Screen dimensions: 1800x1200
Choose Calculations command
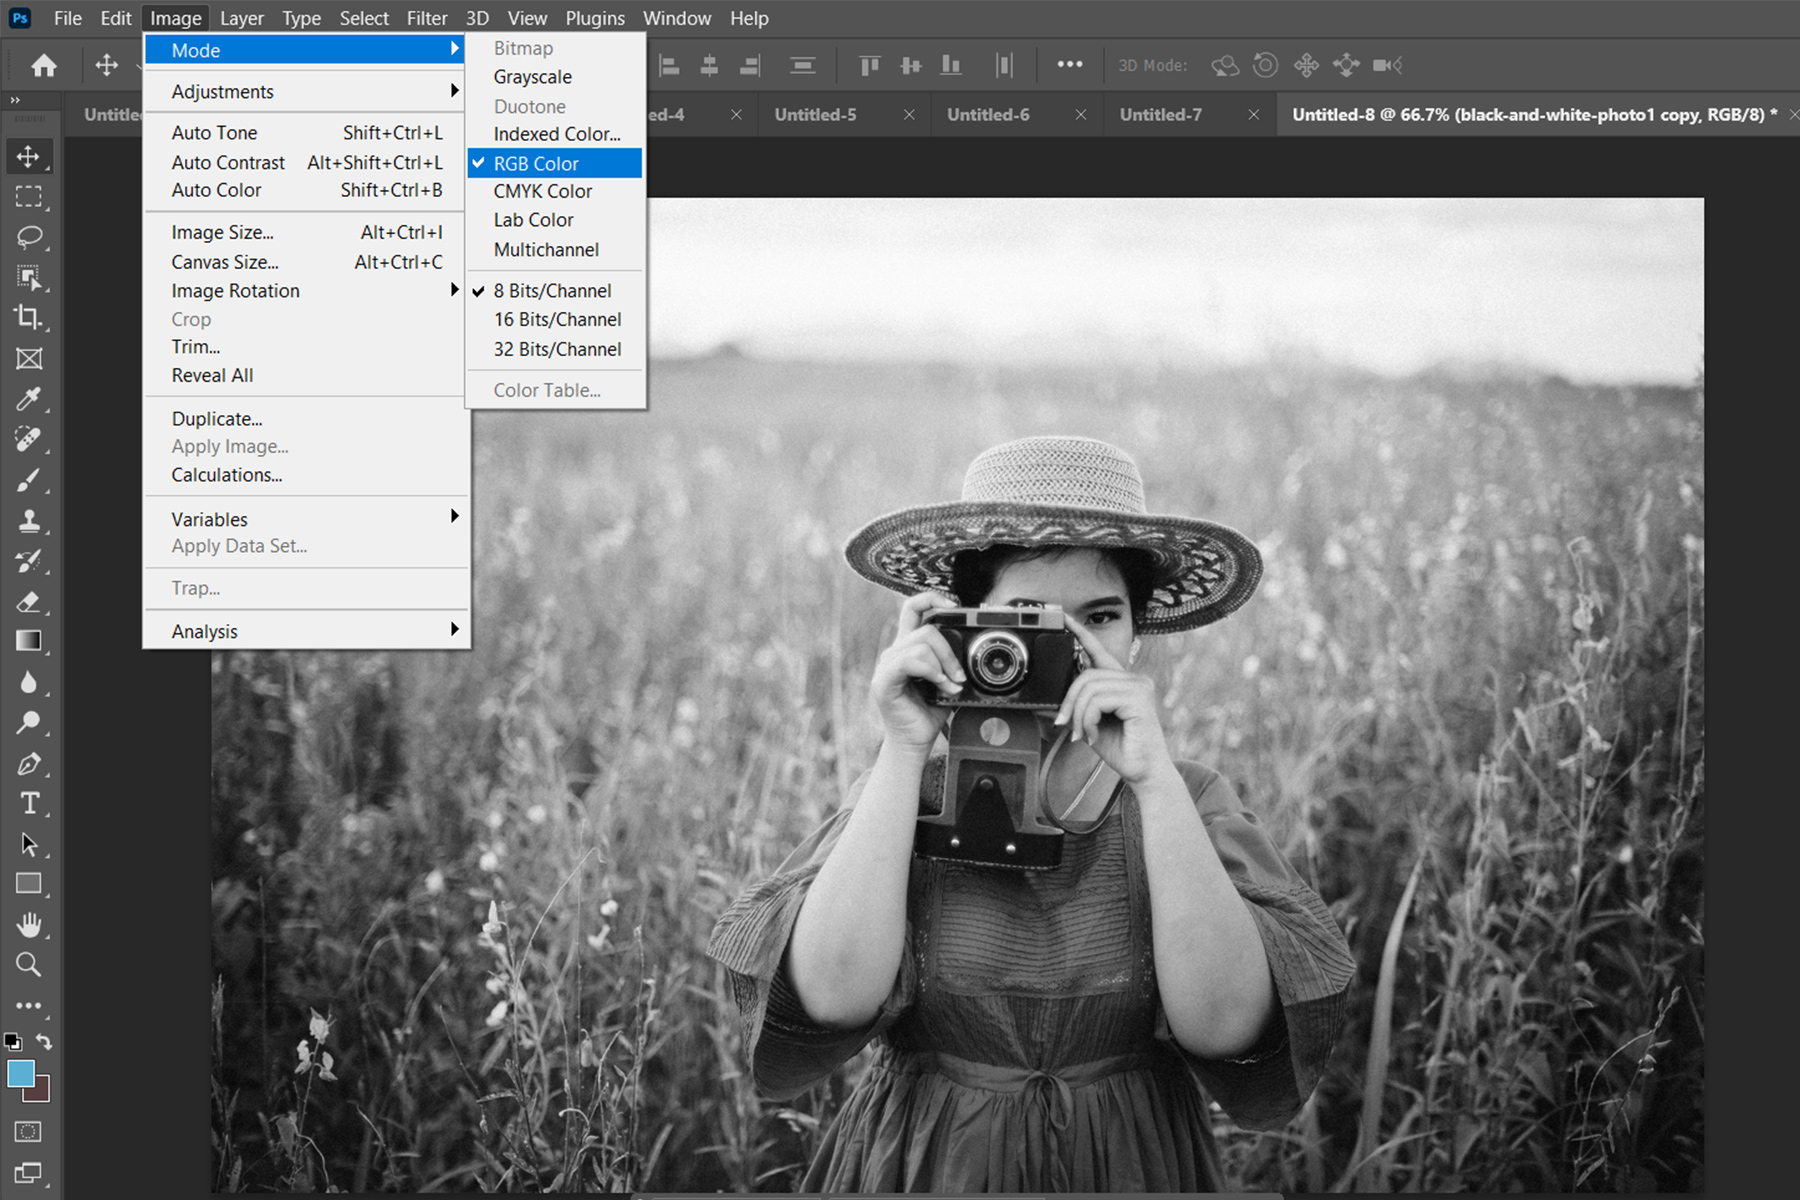305,475
